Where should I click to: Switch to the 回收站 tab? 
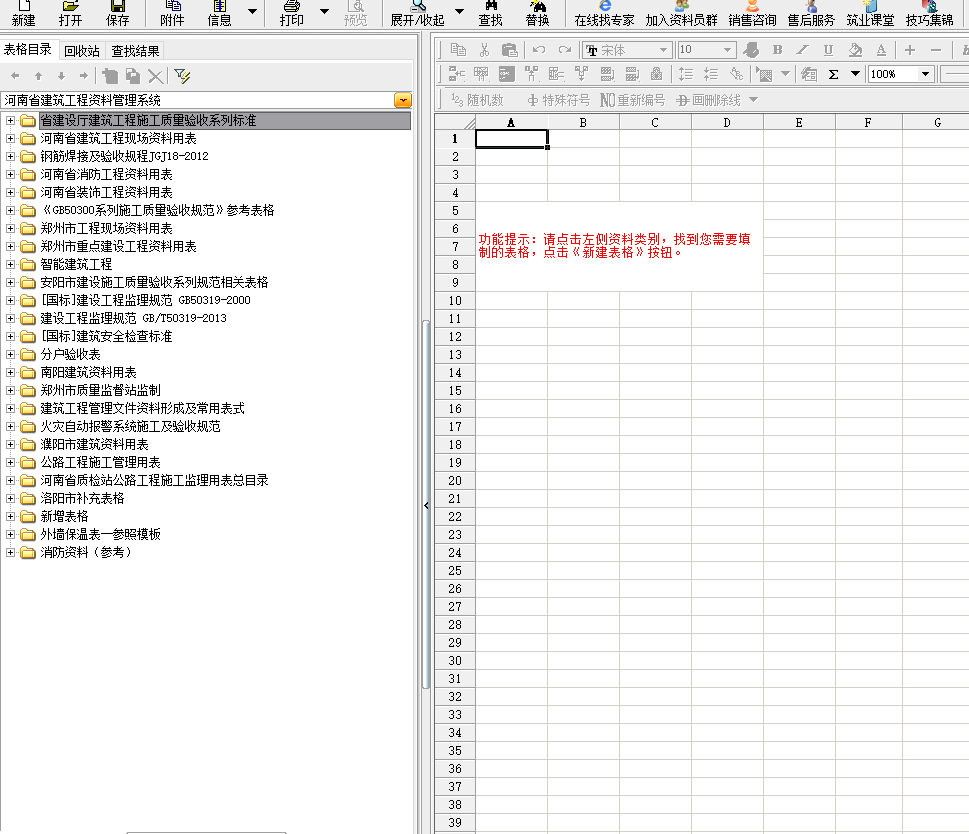click(81, 51)
